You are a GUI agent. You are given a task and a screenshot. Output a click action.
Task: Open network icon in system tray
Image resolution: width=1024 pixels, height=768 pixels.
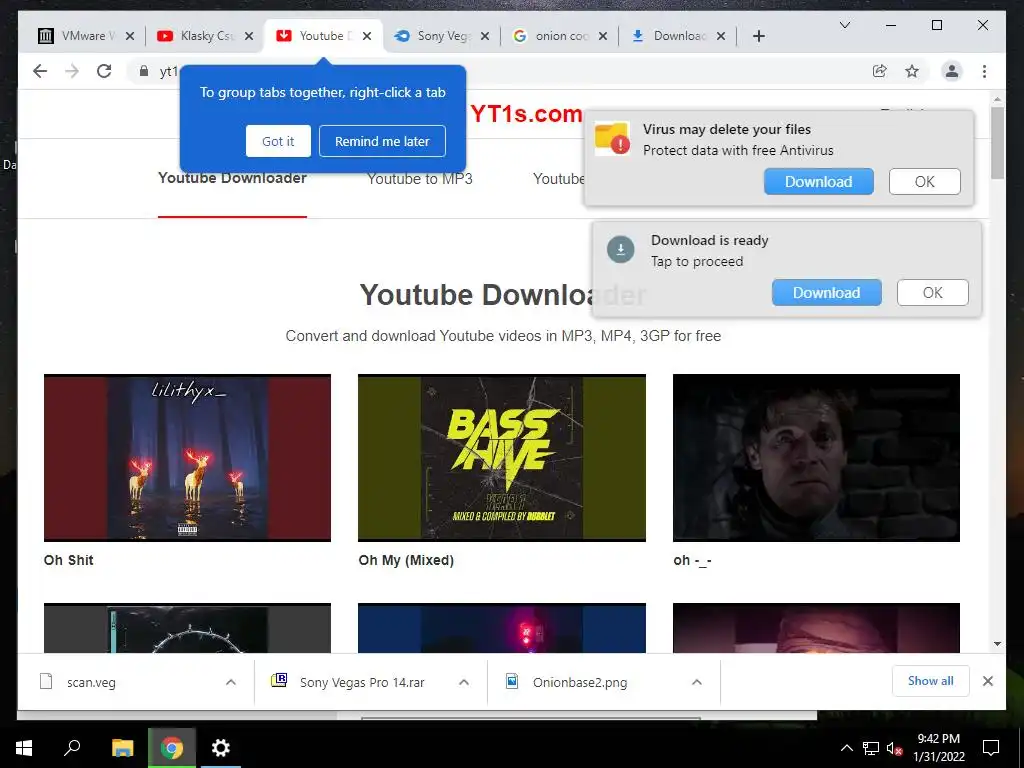871,748
